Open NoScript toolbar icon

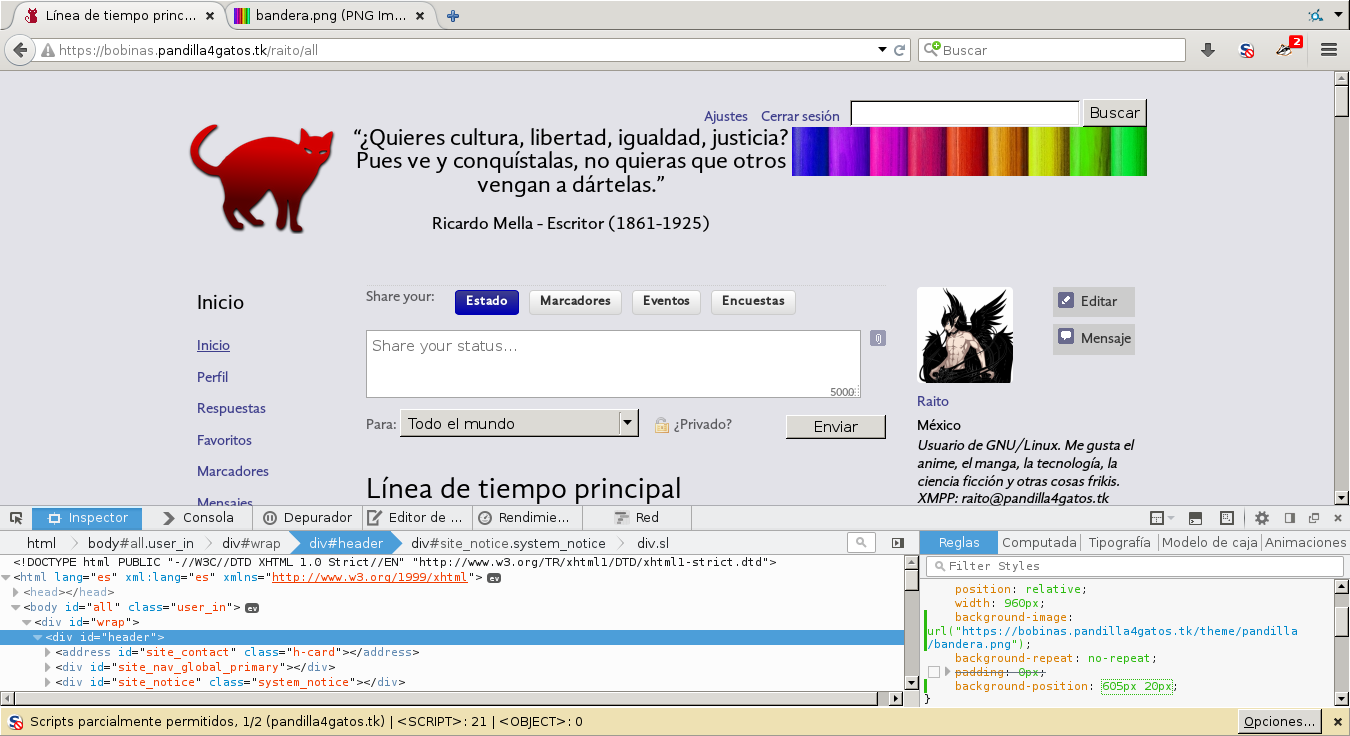[x=1247, y=50]
